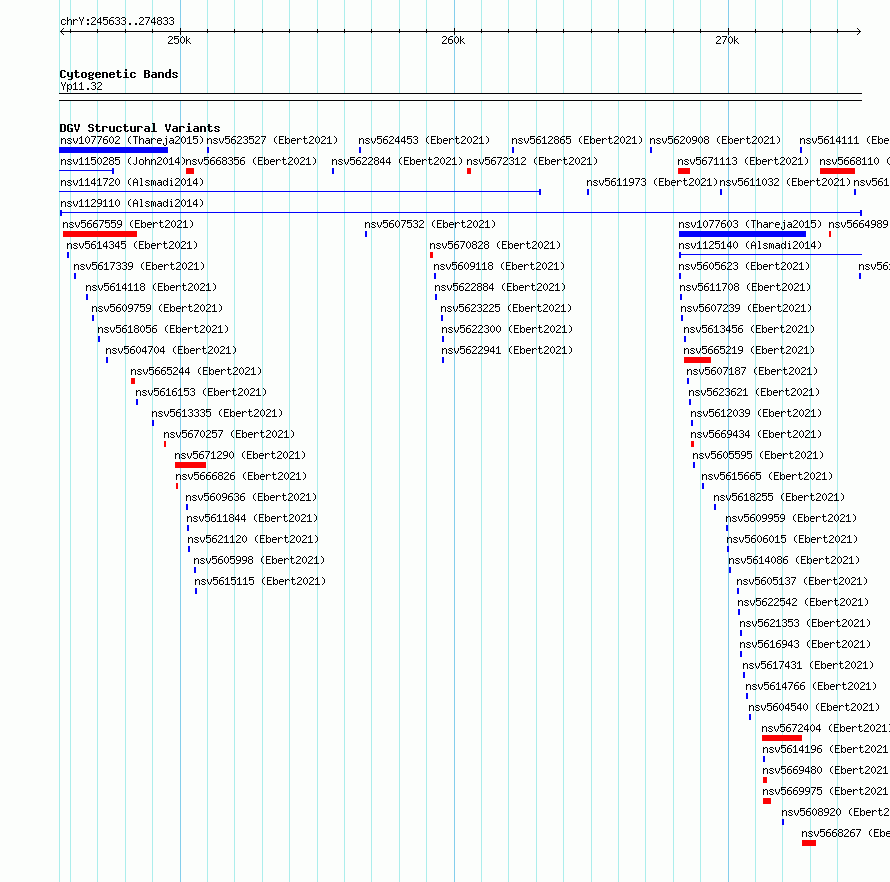Viewport: 890px width, 882px height.
Task: Select nsv5670828 (Ebert2021) label
Action: [495, 245]
